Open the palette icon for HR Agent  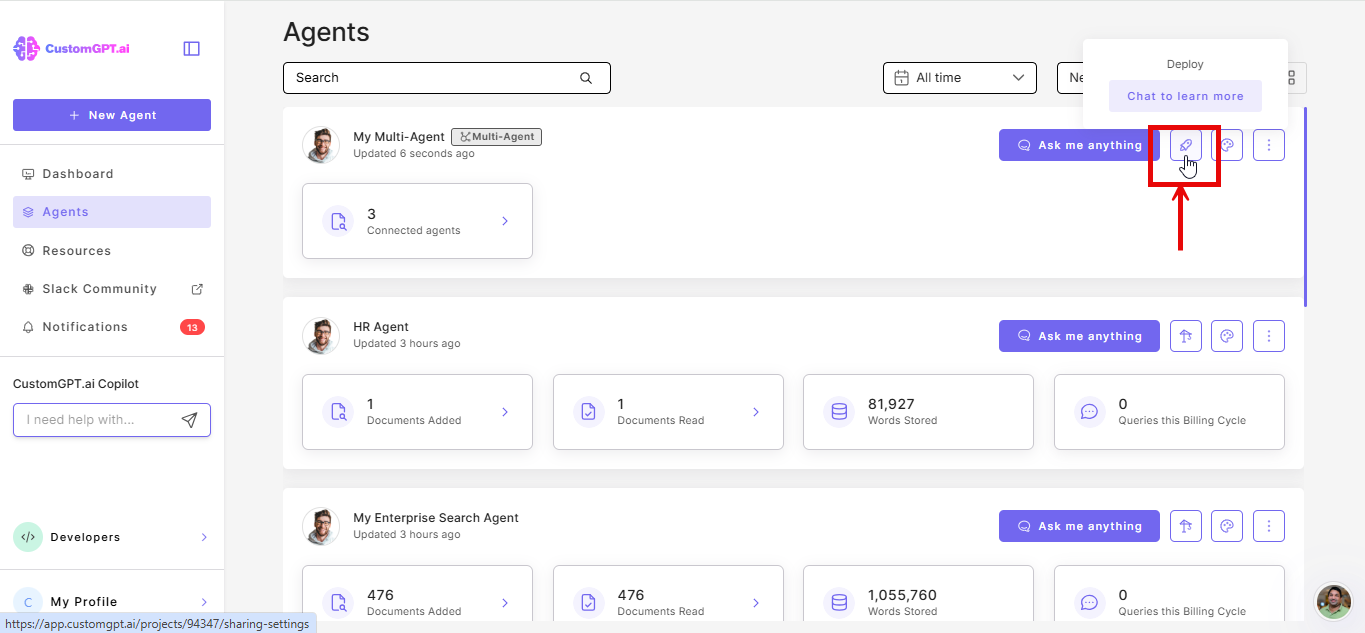click(x=1227, y=336)
